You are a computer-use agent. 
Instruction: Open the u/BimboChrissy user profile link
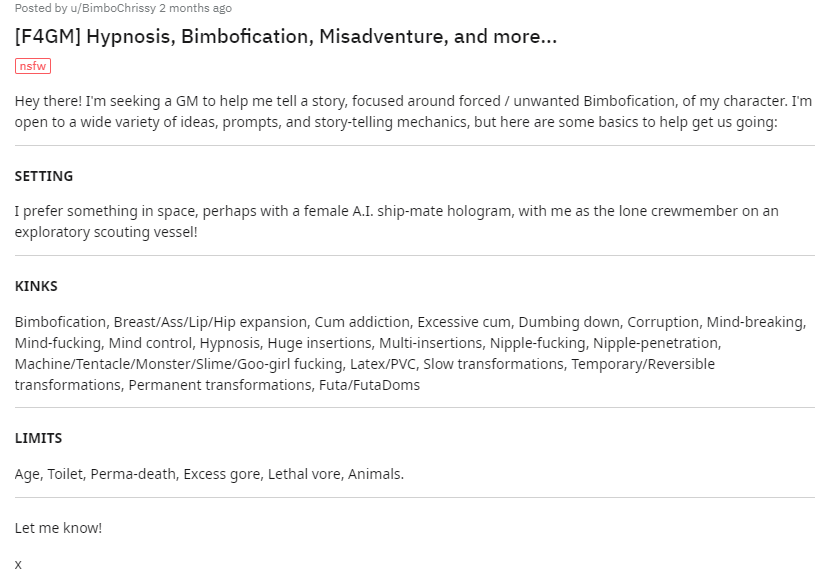113,8
